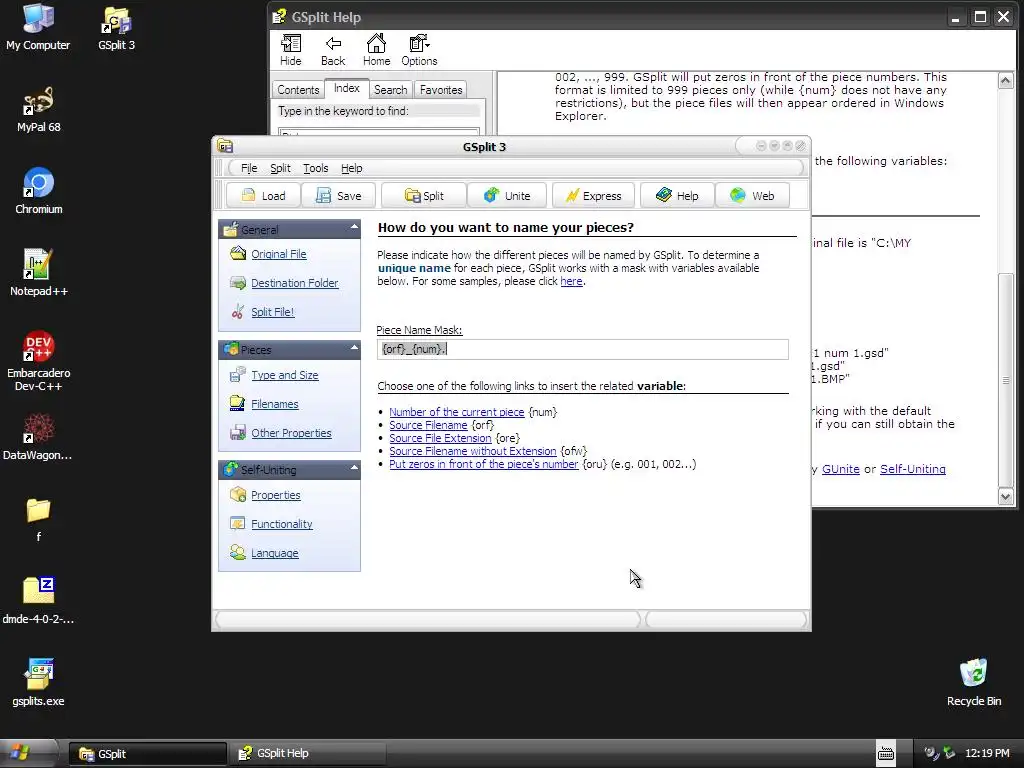Click the Split File! link
The width and height of the screenshot is (1024, 768).
[x=273, y=312]
